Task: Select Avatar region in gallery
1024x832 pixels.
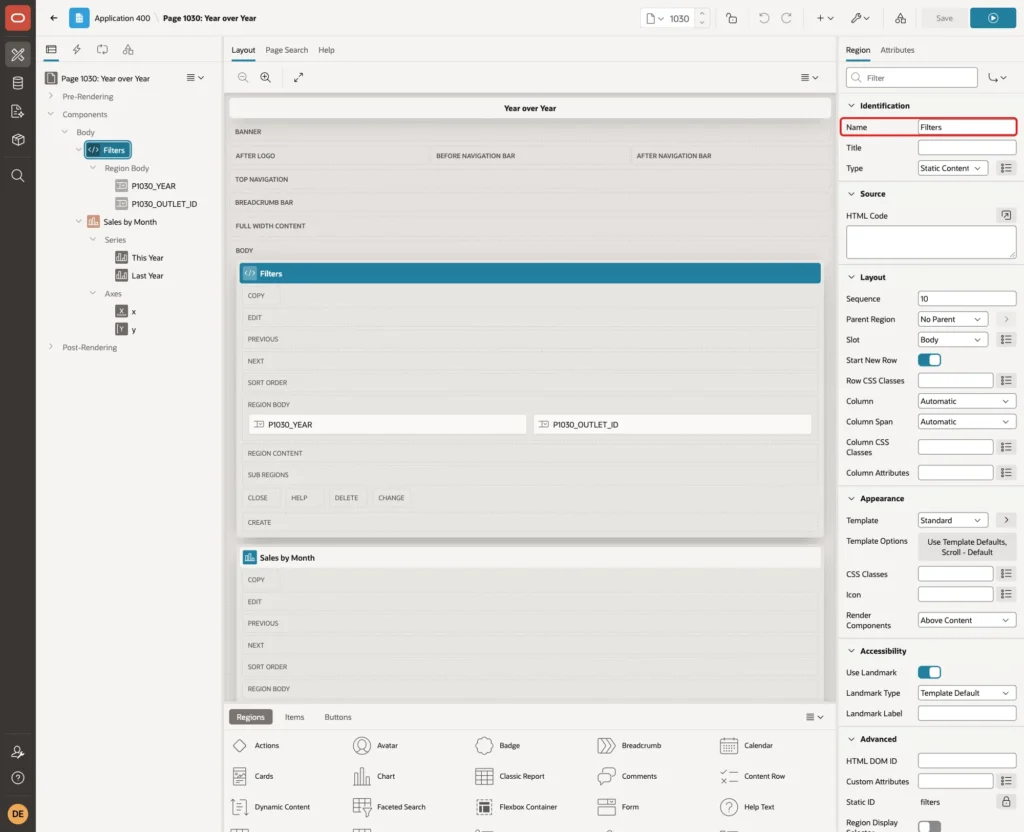Action: pyautogui.click(x=376, y=745)
